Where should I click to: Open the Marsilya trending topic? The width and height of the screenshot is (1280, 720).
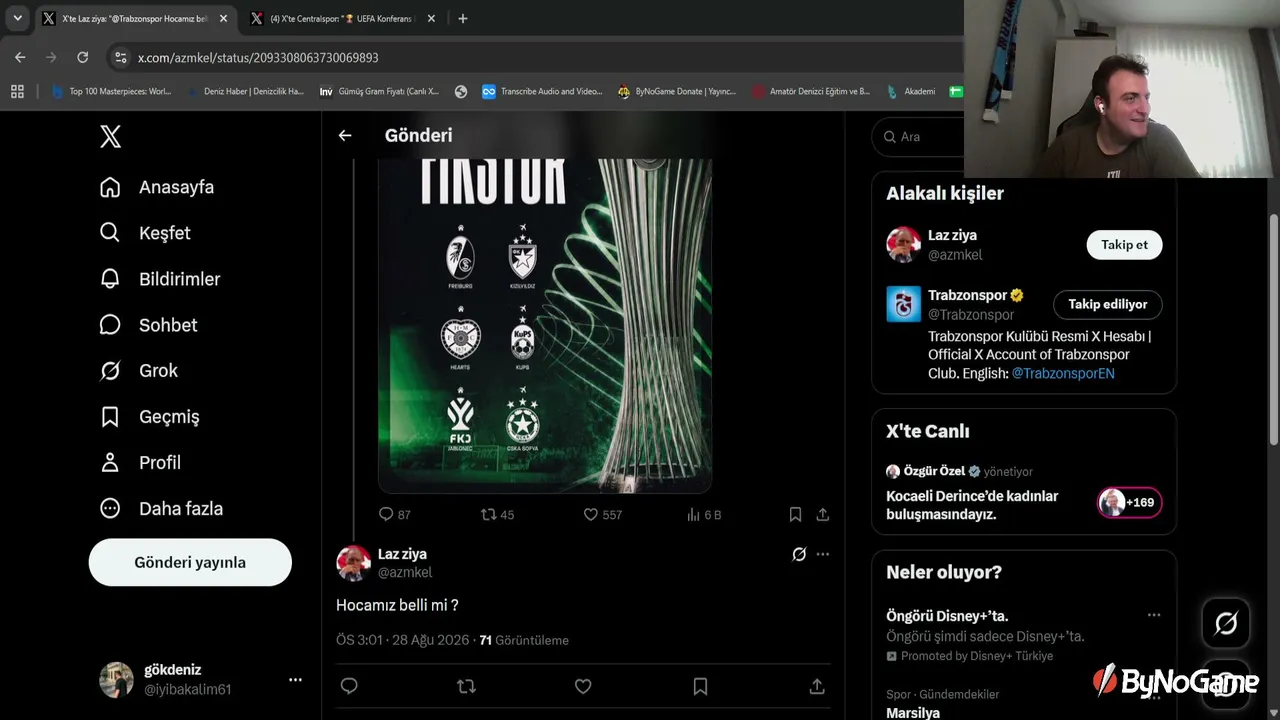tap(913, 713)
